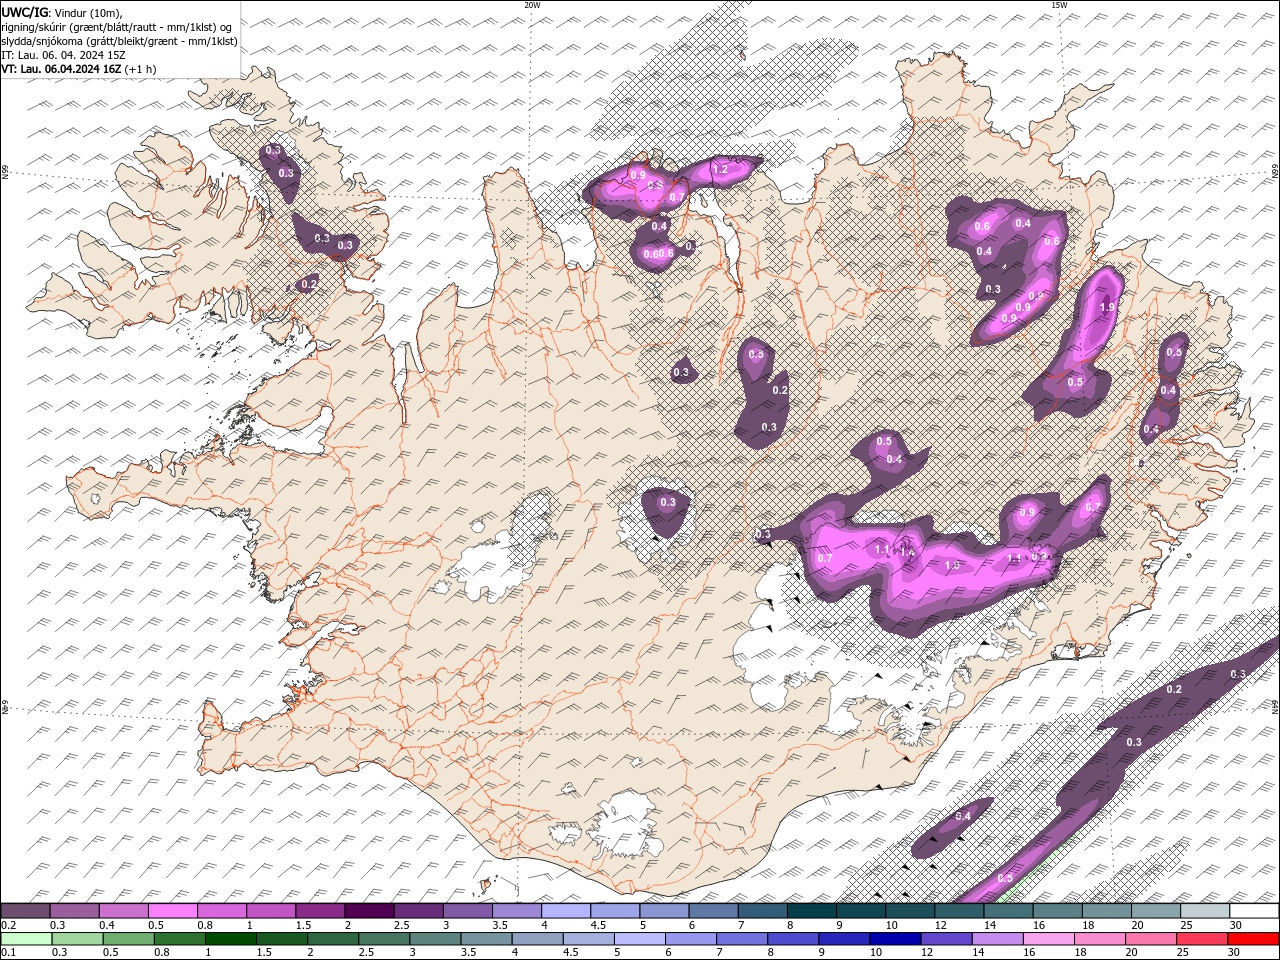Click the '0.1' label under the lower legend
1280x960 pixels.
(8, 953)
